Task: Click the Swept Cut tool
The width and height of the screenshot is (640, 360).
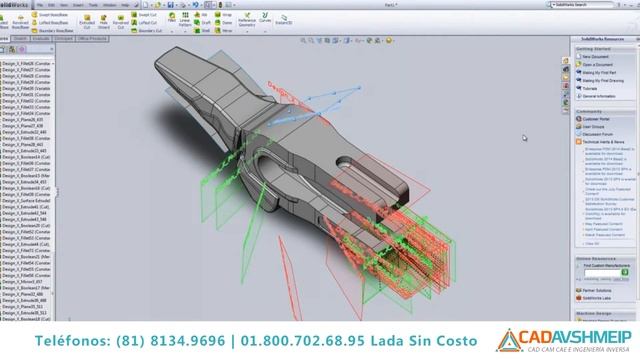Action: pyautogui.click(x=144, y=15)
